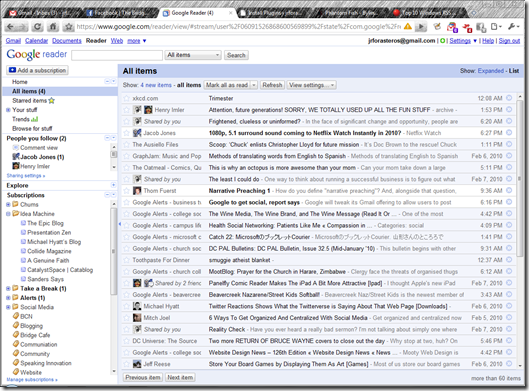Star the Oatmeal octopus item

click(x=127, y=168)
